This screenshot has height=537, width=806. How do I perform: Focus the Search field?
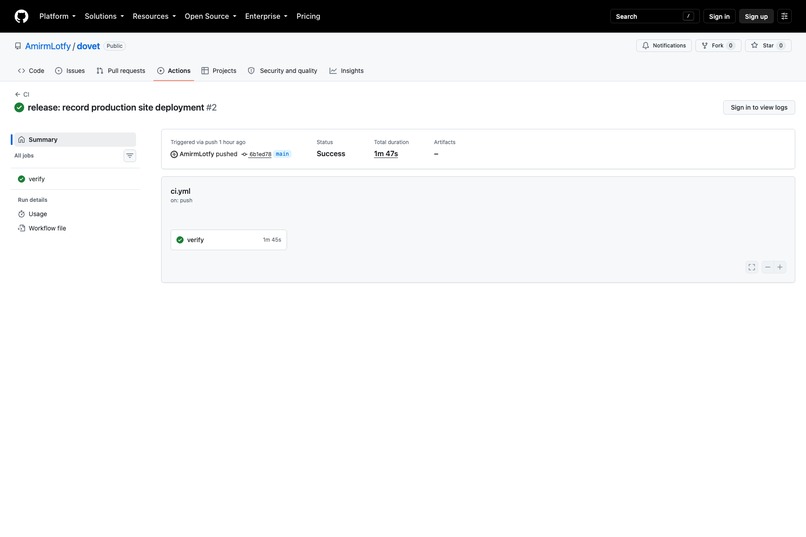[x=654, y=16]
